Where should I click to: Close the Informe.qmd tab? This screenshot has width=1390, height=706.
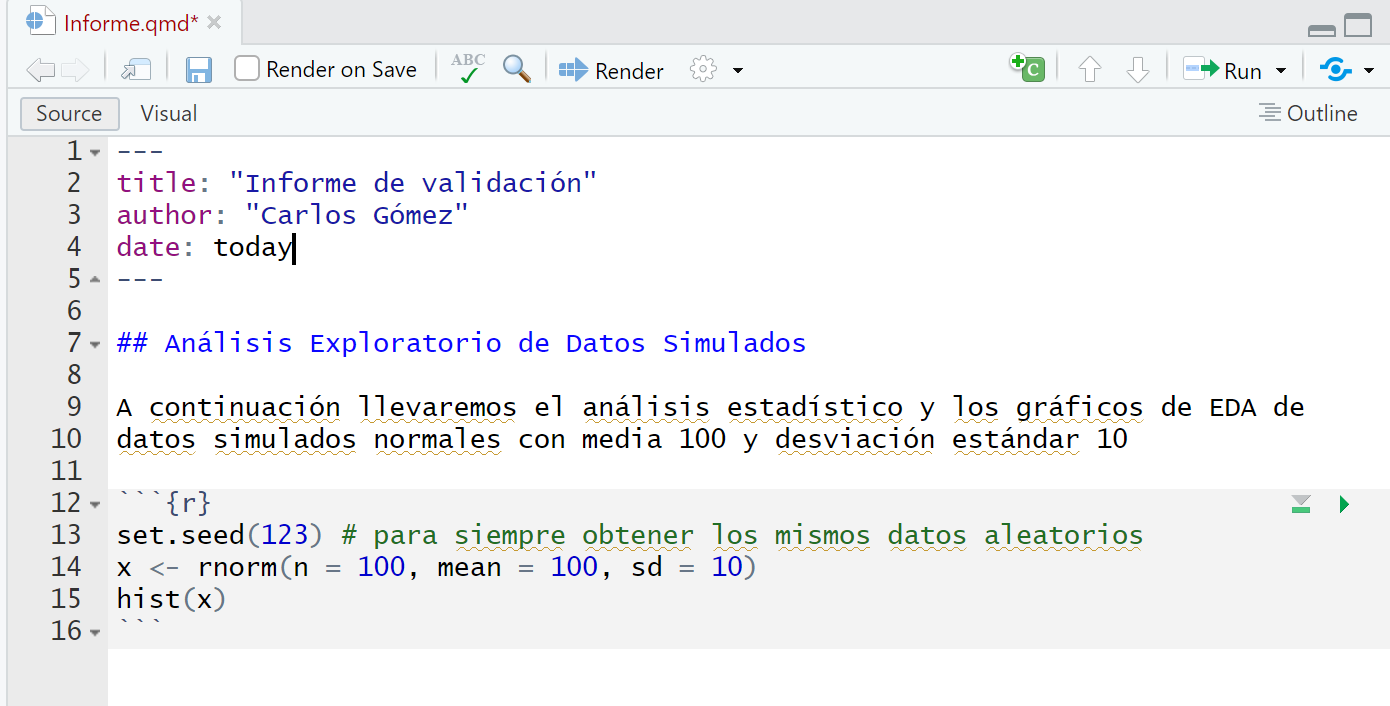(214, 23)
